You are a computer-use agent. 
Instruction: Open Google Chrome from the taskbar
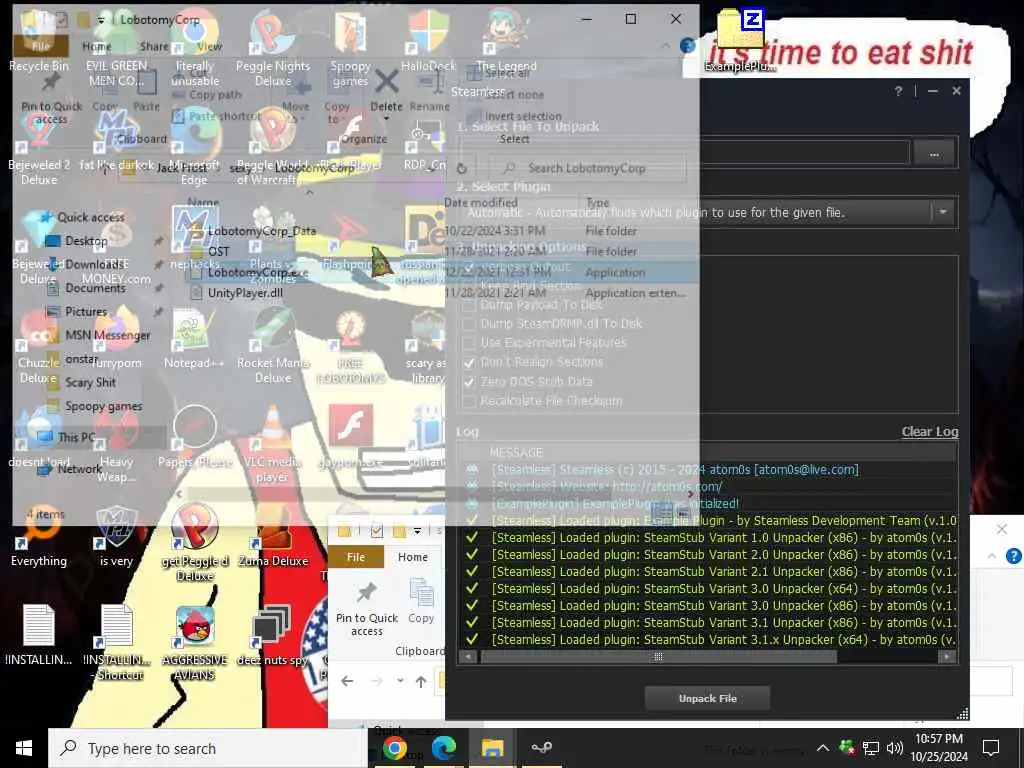(x=394, y=748)
